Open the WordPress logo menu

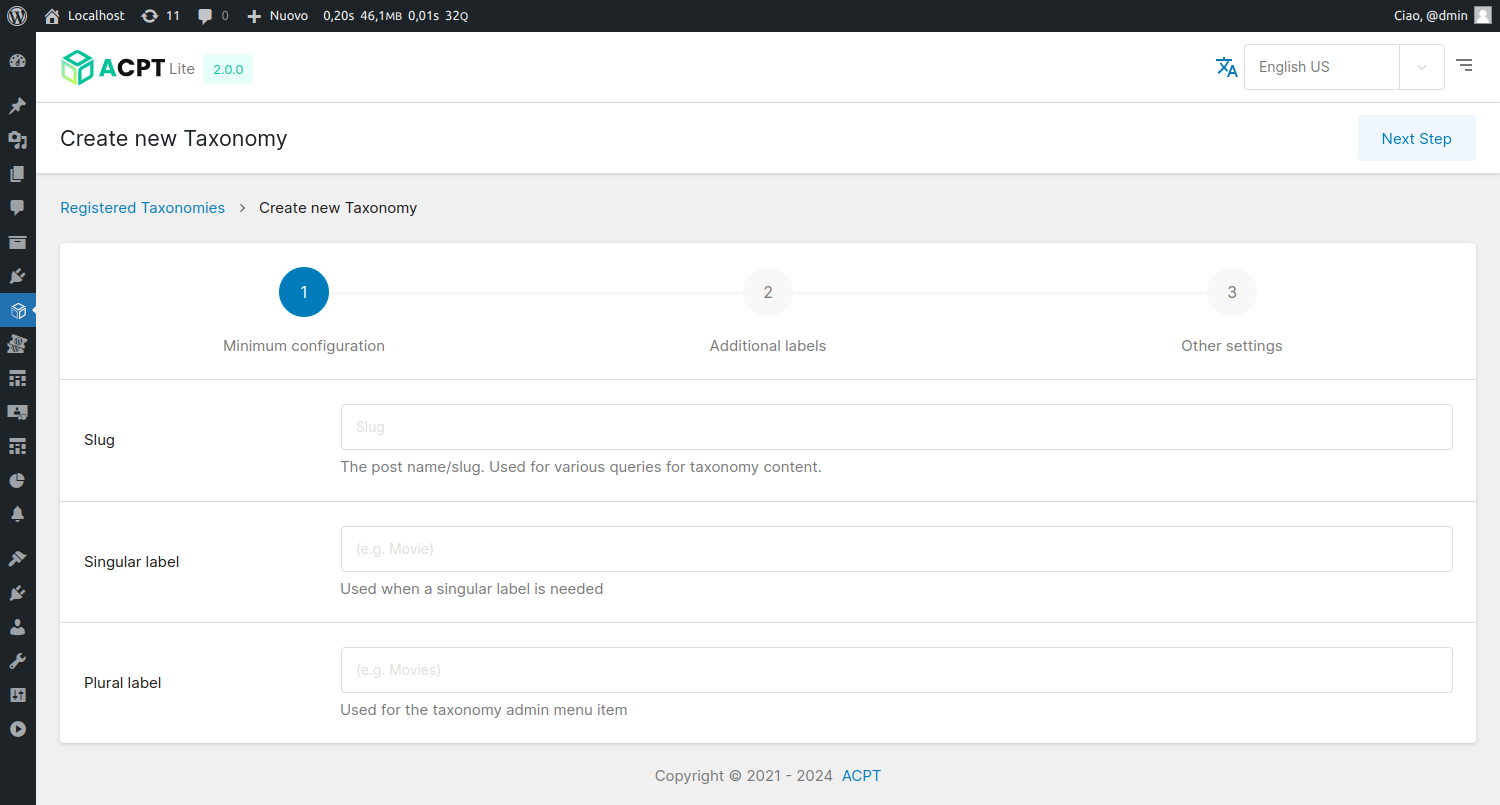[x=17, y=16]
